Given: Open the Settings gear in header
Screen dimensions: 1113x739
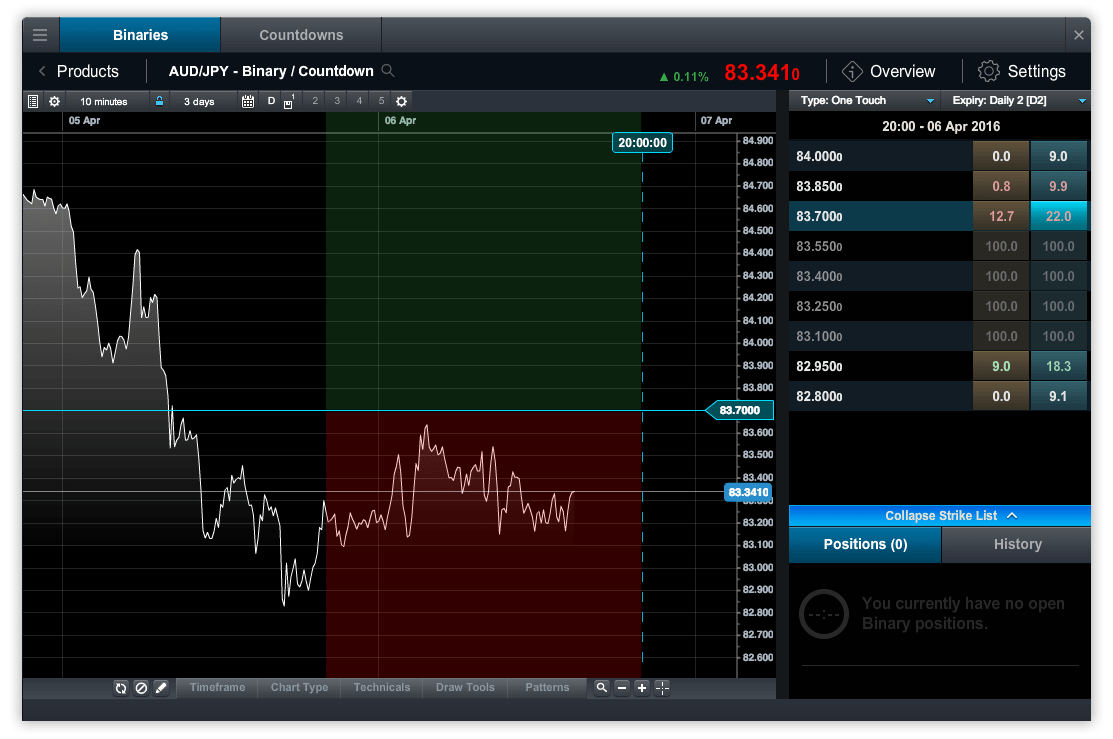Looking at the screenshot, I should coord(988,71).
